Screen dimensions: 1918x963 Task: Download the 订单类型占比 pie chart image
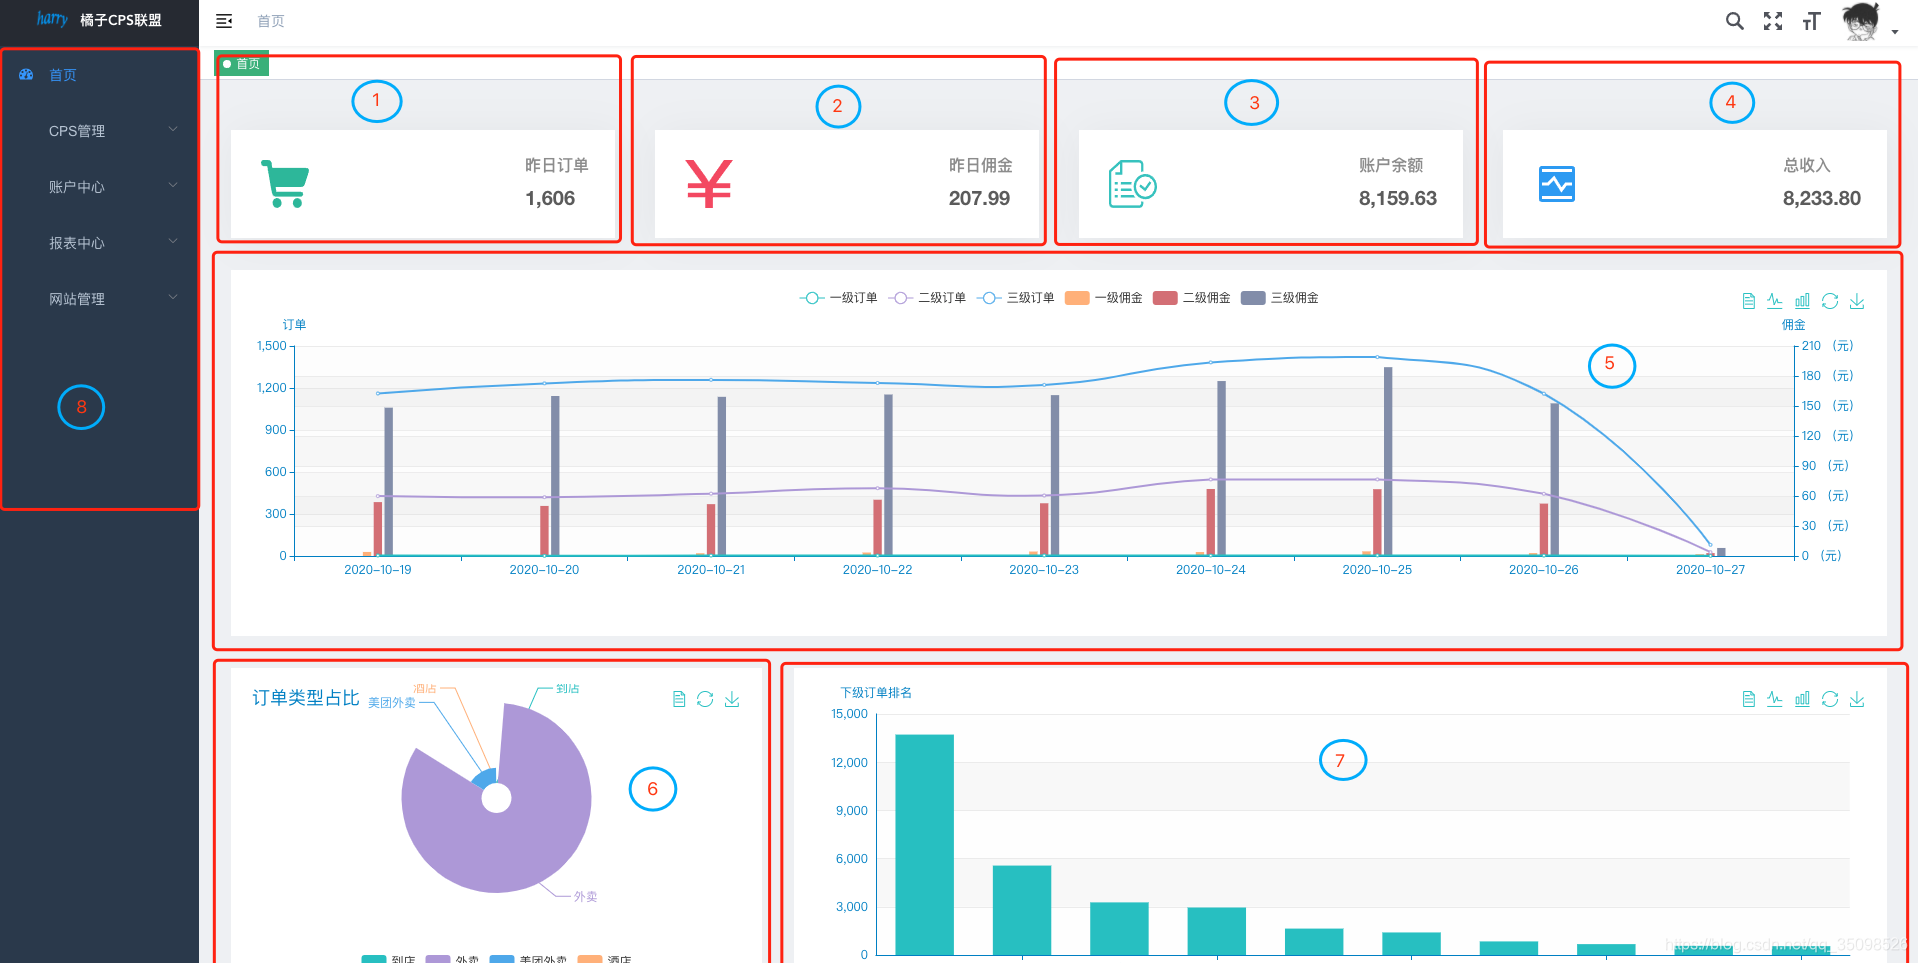(732, 699)
